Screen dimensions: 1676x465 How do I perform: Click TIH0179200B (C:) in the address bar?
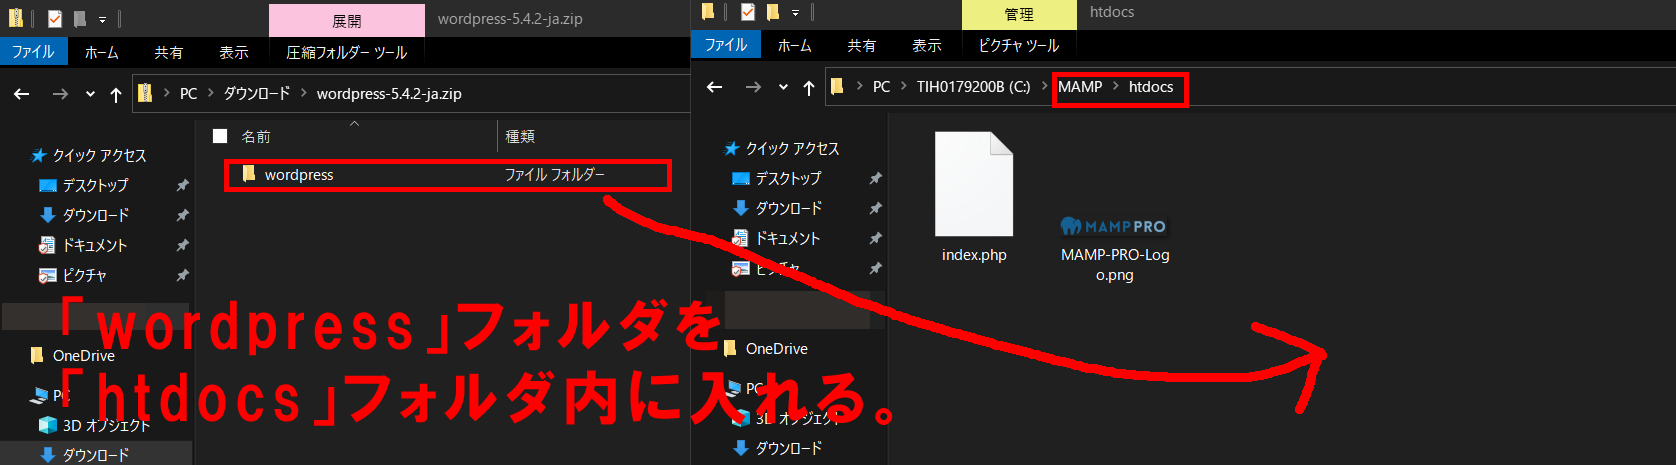(x=973, y=87)
